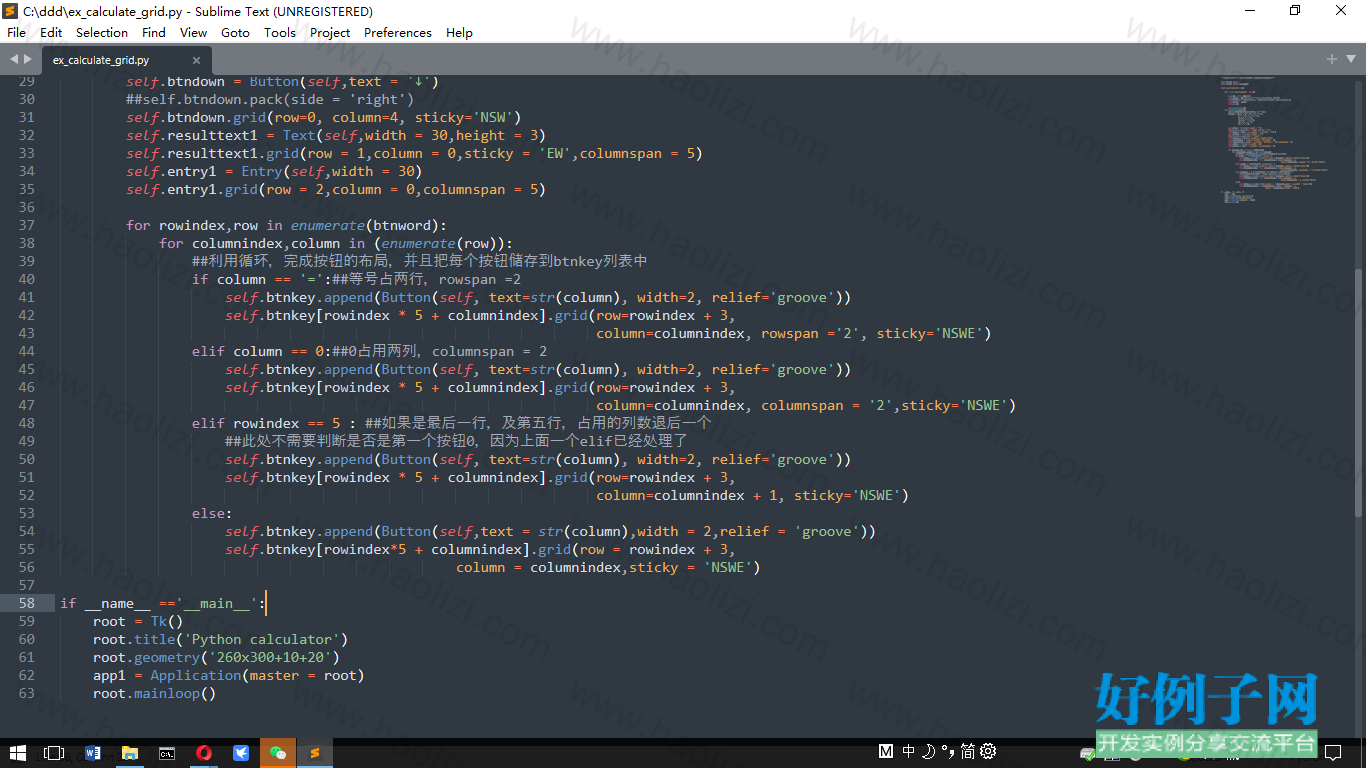The width and height of the screenshot is (1366, 768).
Task: Click 'root.mainloop()' line
Action: point(154,693)
